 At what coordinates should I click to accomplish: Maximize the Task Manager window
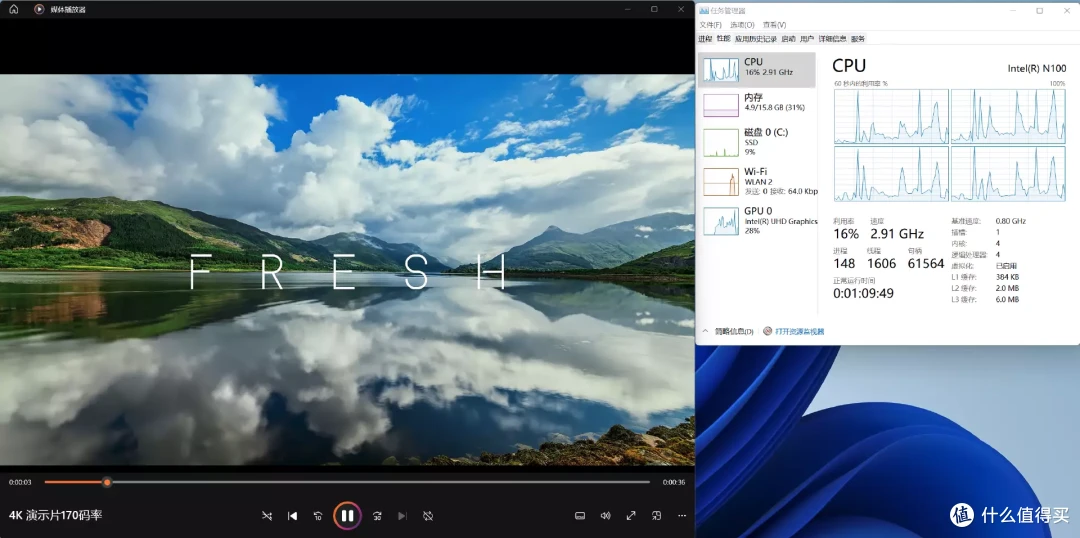[1039, 10]
